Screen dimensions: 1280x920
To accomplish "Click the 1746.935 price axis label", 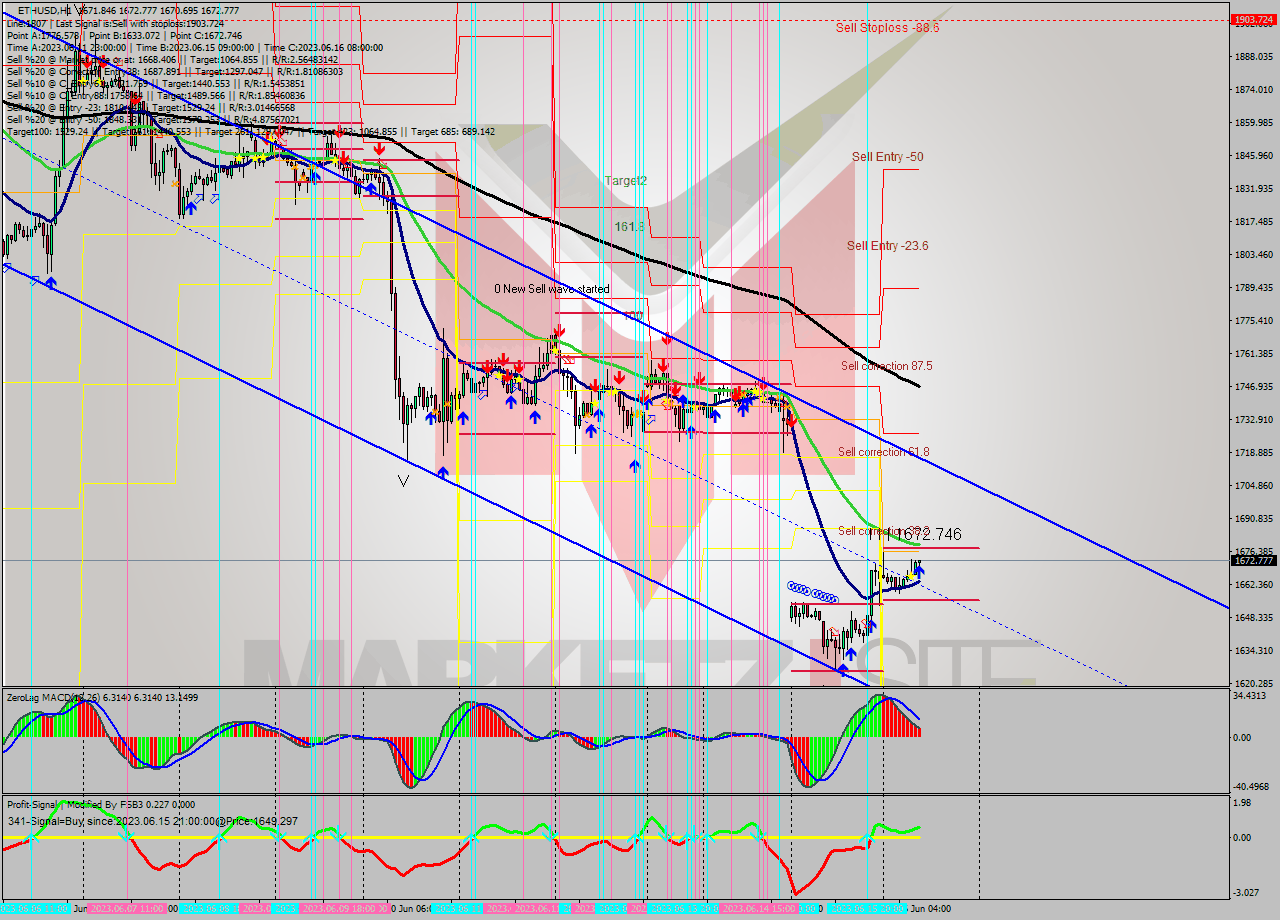I will point(1253,387).
